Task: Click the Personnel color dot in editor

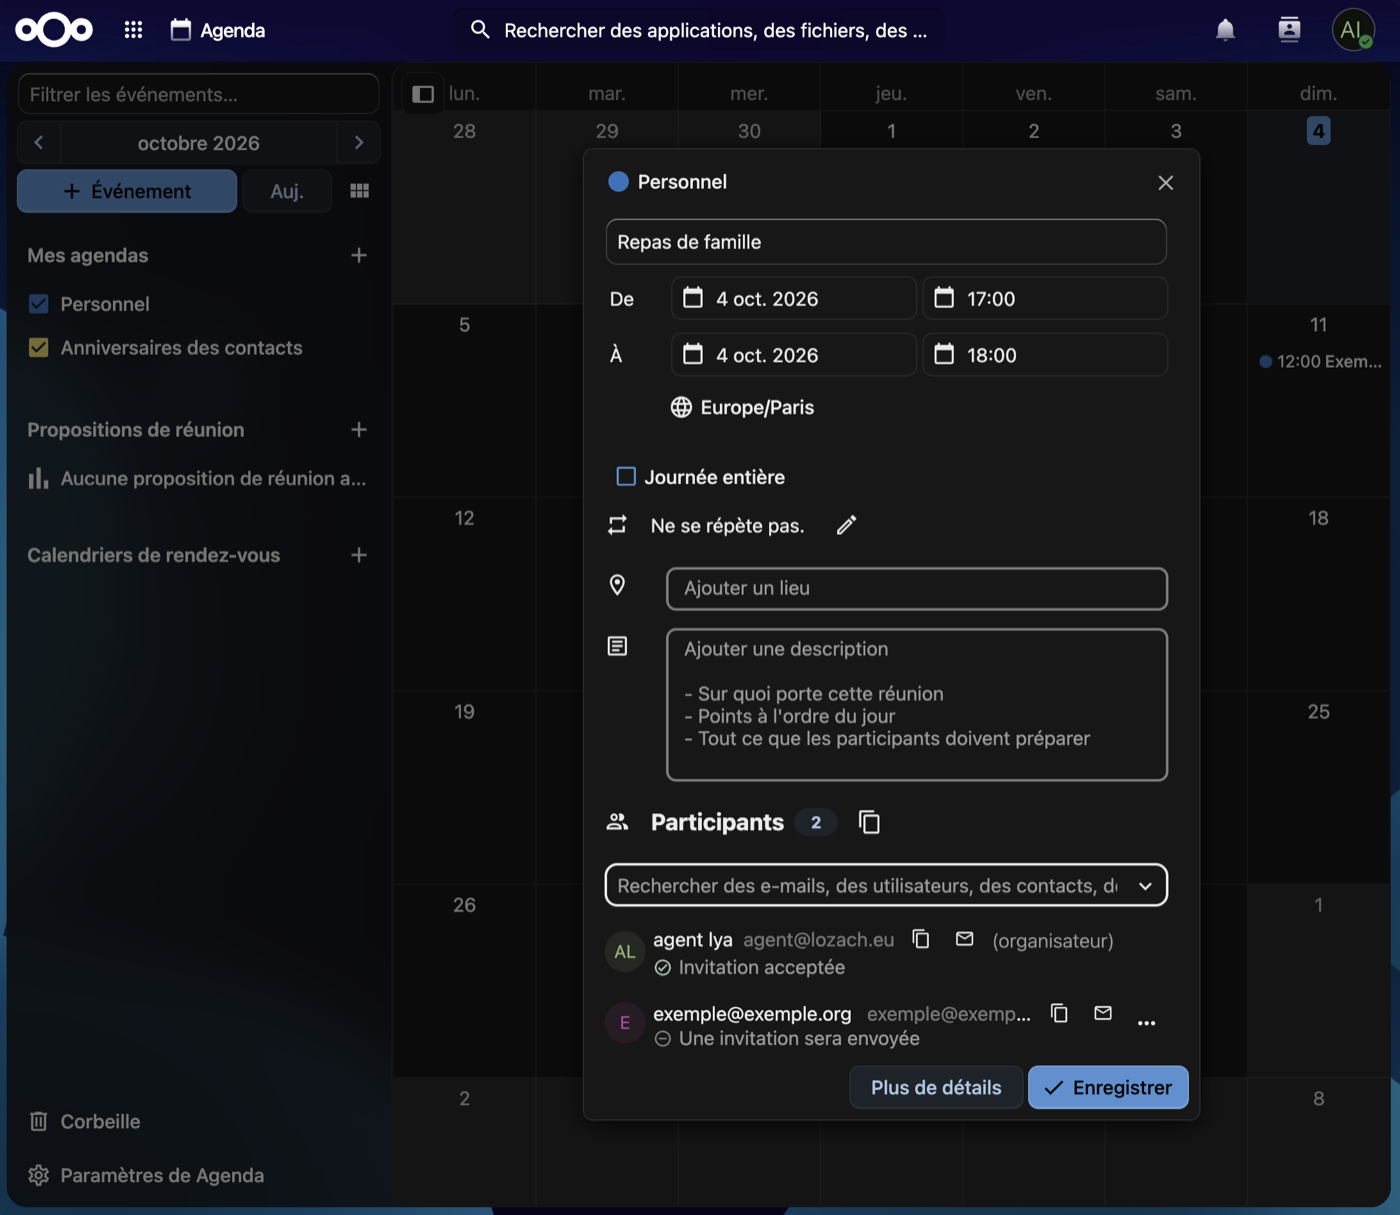Action: pos(618,182)
